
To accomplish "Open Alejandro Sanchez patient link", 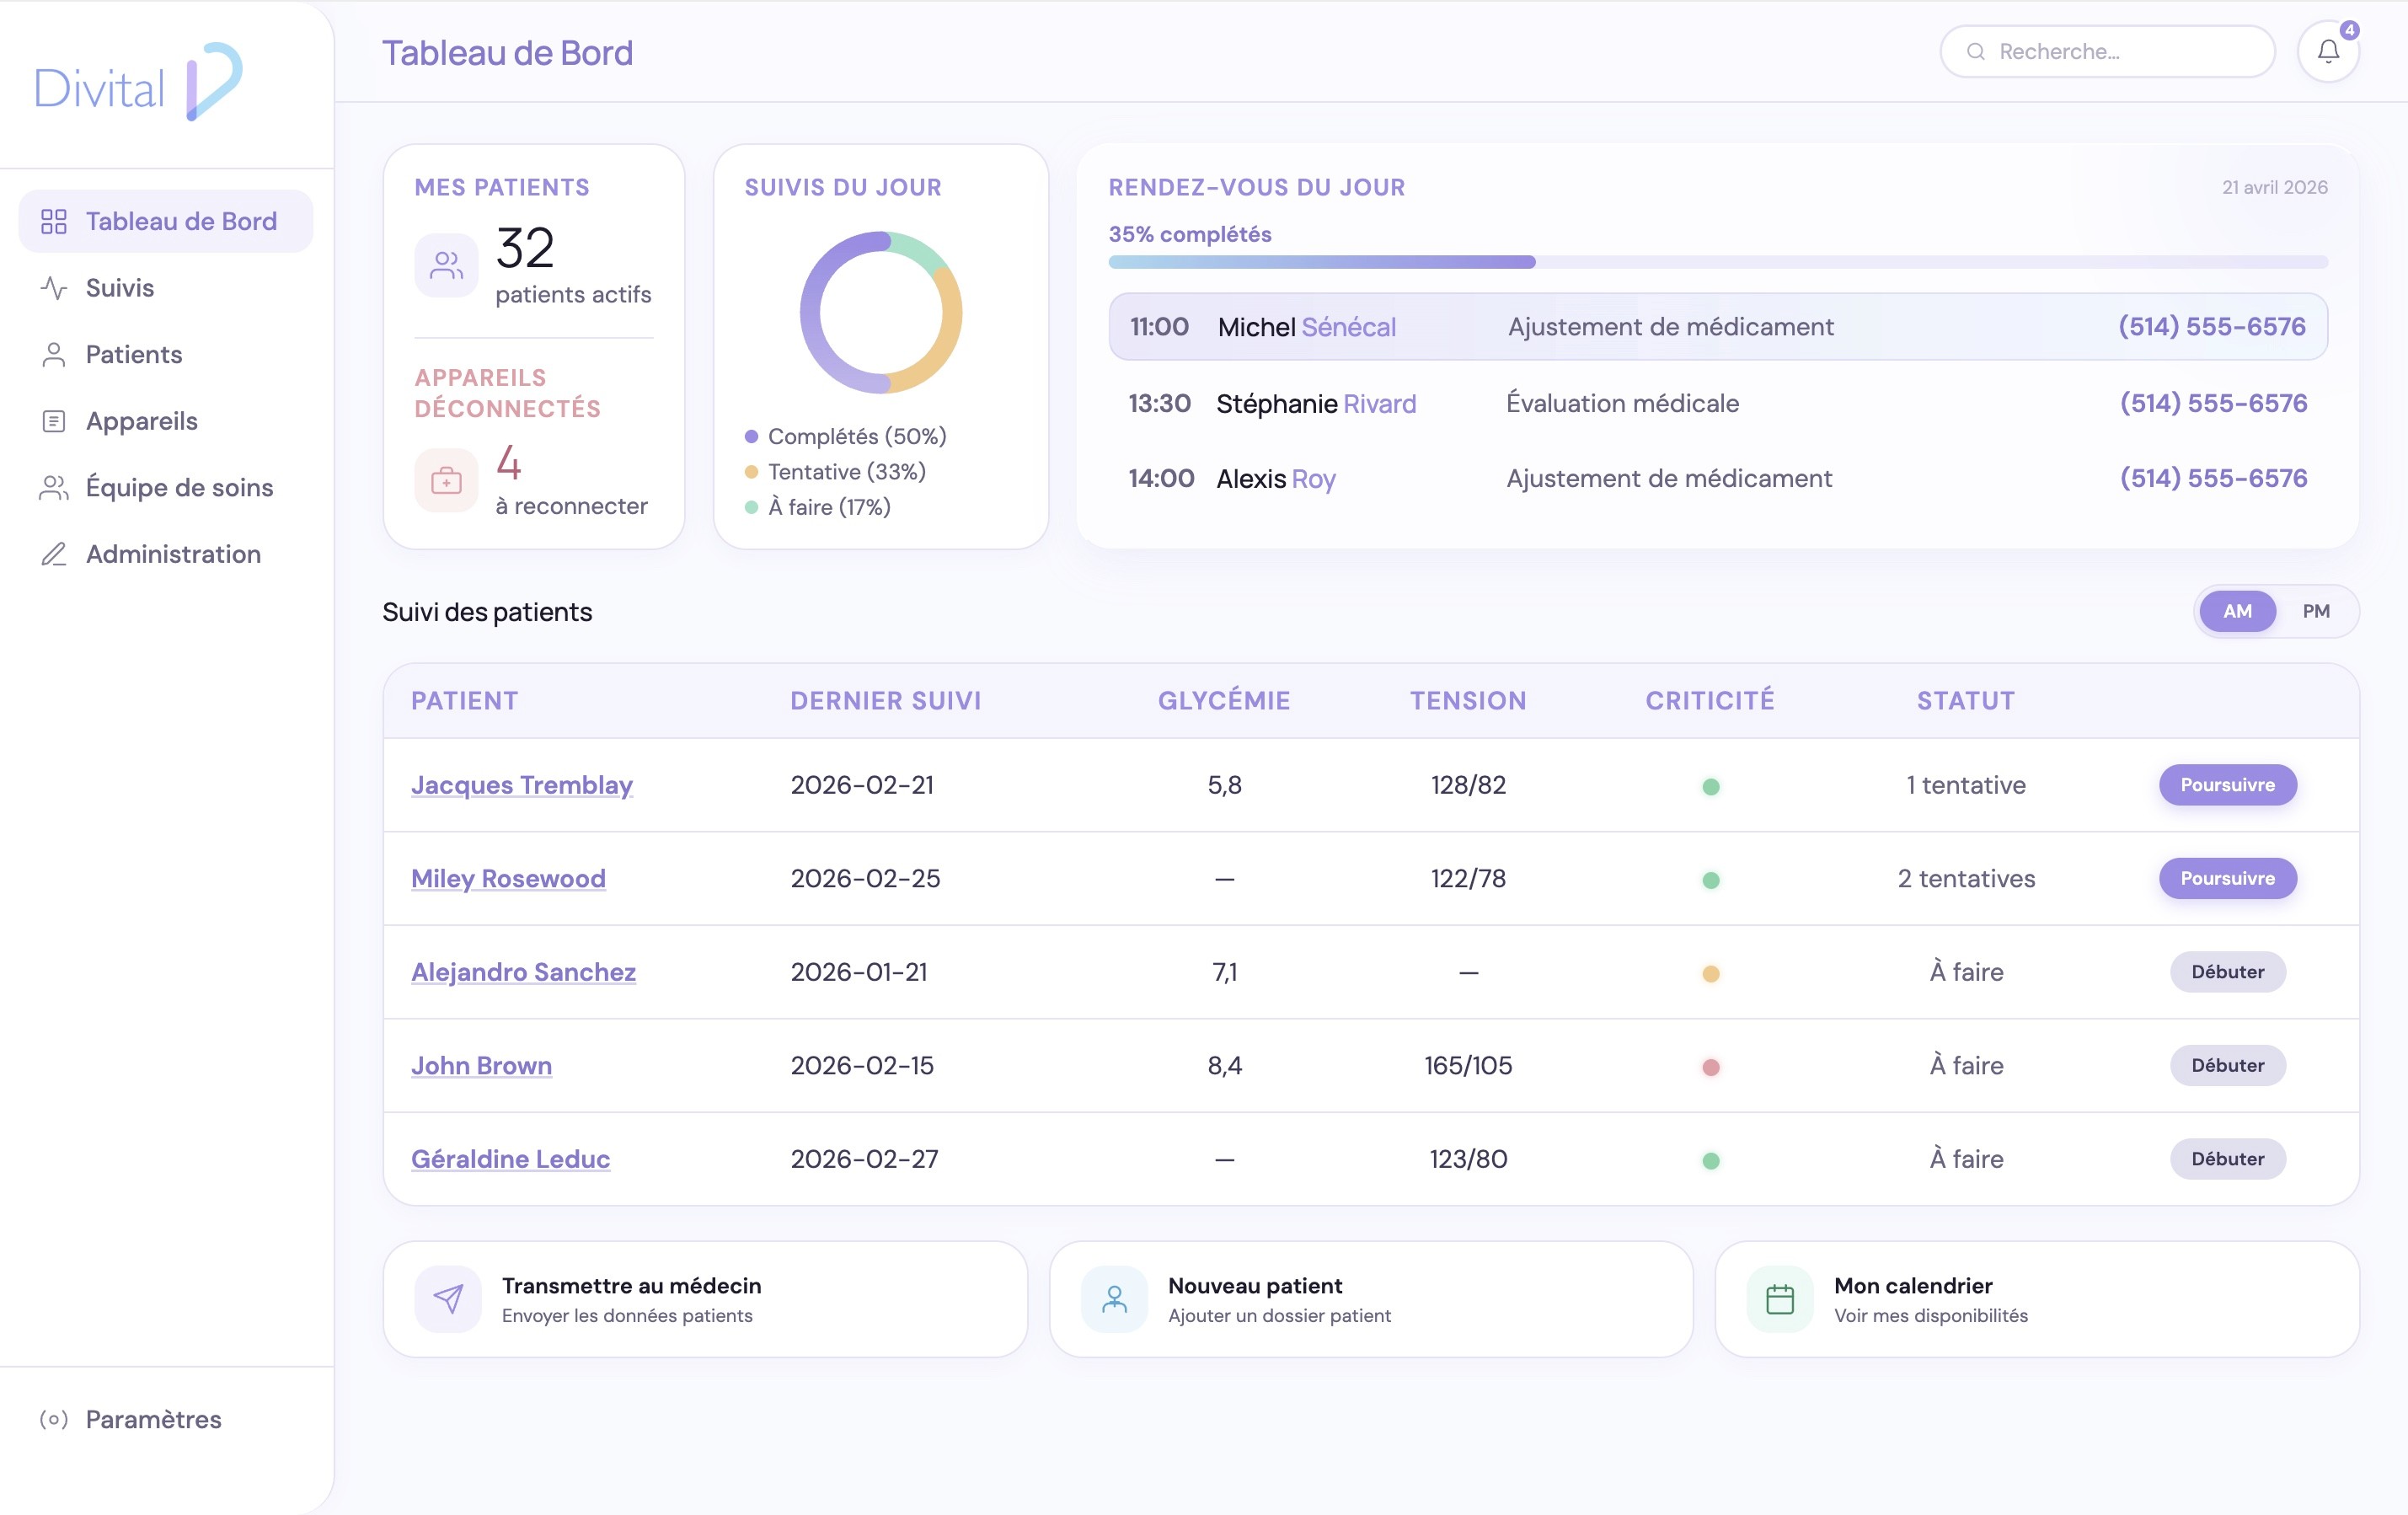I will [523, 971].
